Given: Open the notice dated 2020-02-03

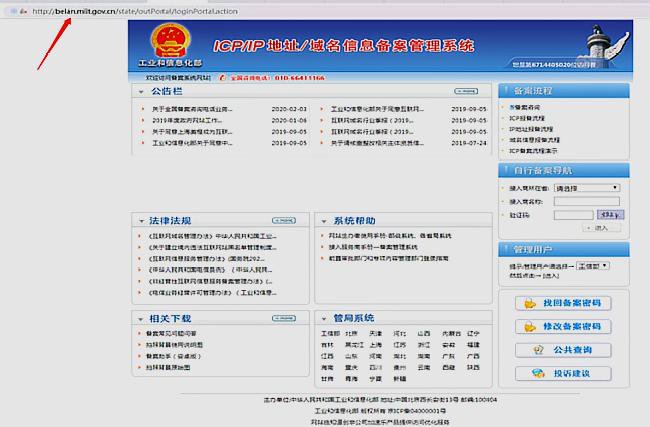Looking at the screenshot, I should [192, 109].
